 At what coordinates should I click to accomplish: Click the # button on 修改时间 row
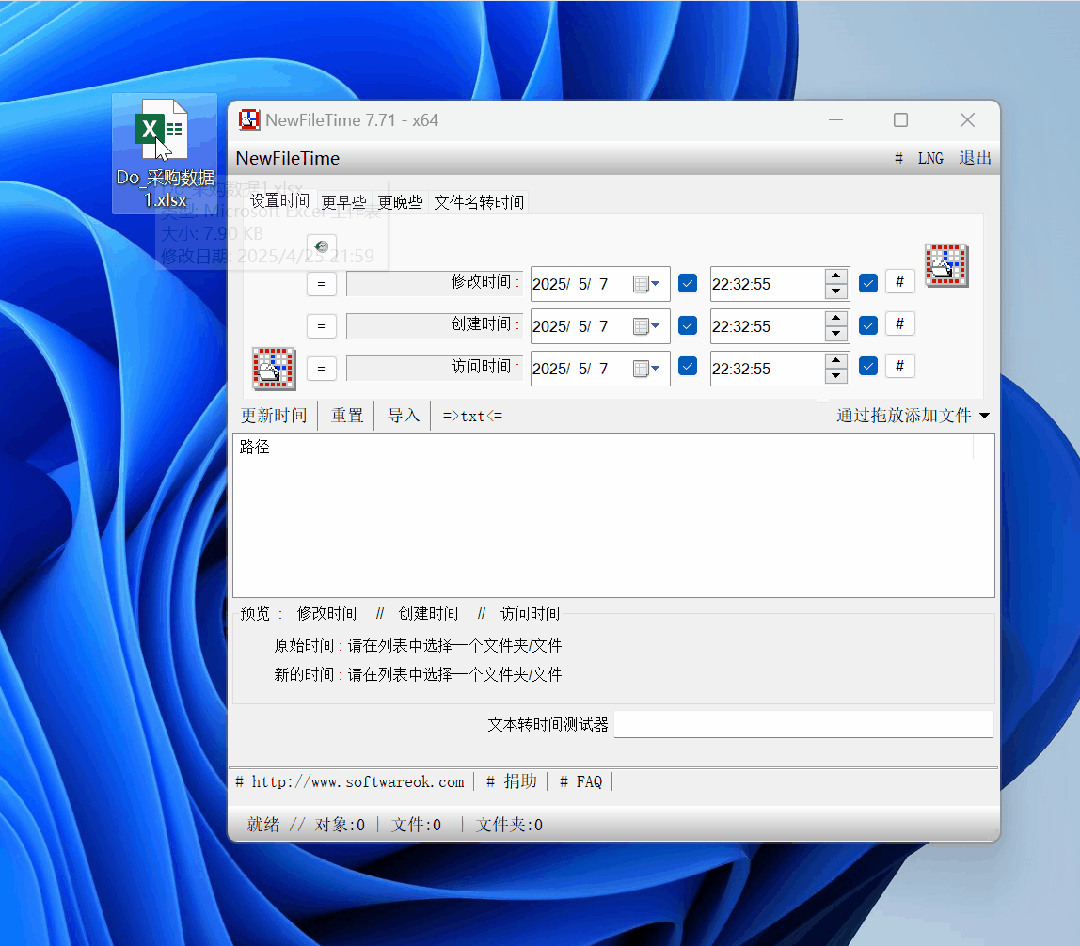[x=899, y=282]
